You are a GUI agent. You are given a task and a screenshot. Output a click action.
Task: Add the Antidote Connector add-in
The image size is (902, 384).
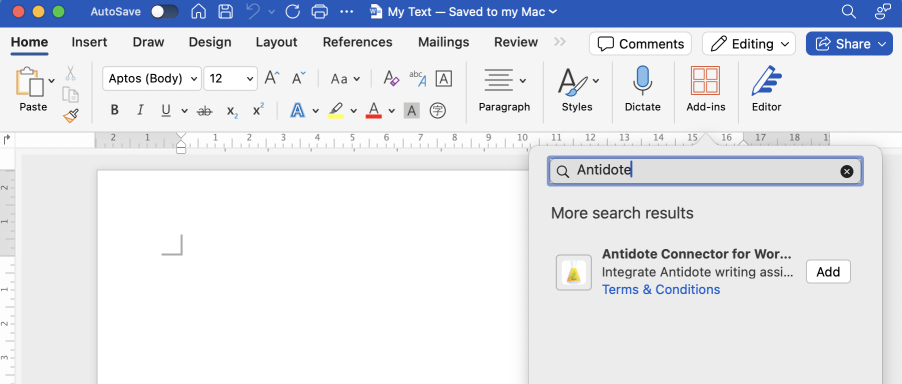pos(828,272)
